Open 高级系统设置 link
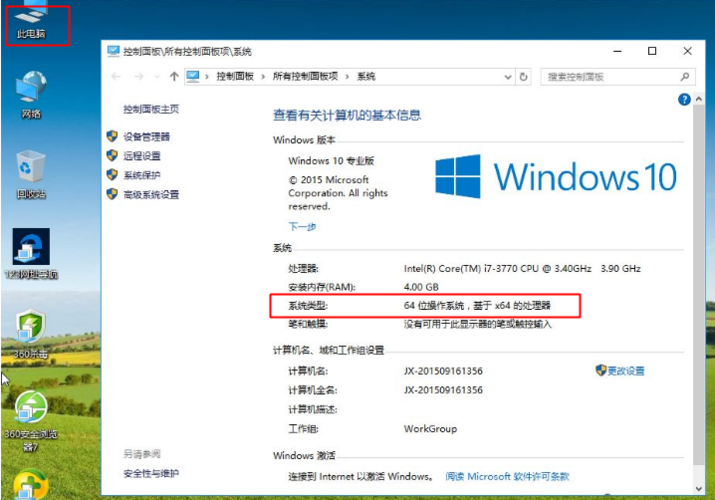715x500 pixels. pyautogui.click(x=151, y=195)
